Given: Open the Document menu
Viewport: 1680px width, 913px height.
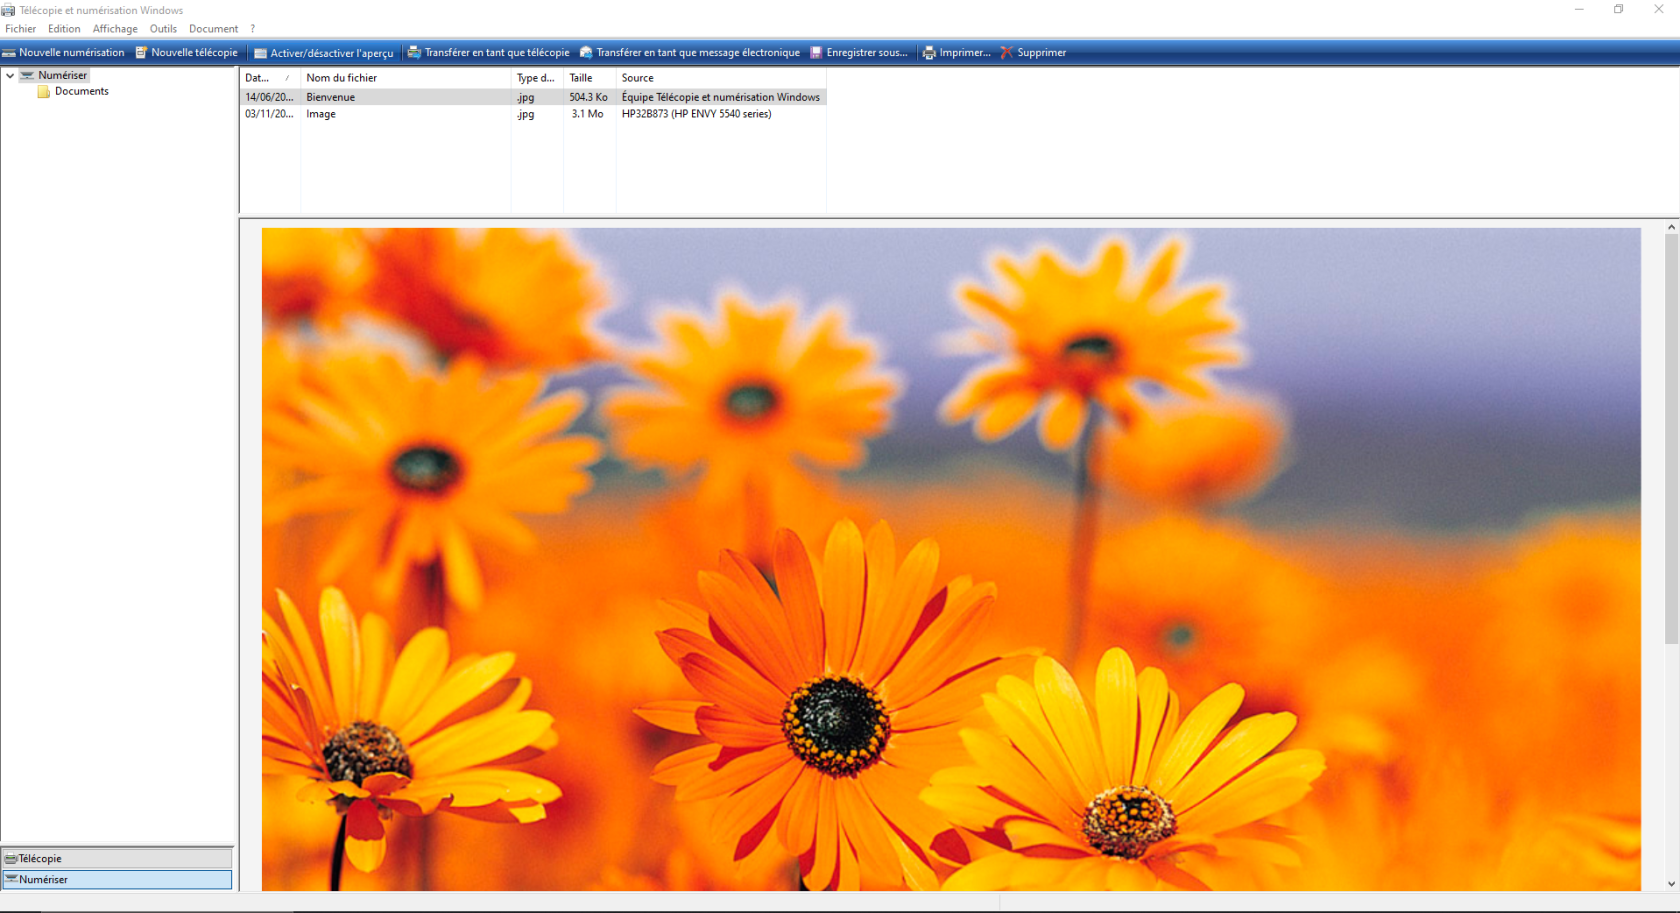Looking at the screenshot, I should click(213, 29).
